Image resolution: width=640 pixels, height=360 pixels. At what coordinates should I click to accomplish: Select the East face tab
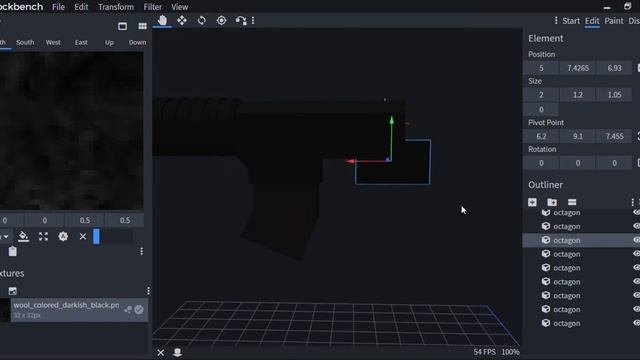pyautogui.click(x=81, y=42)
